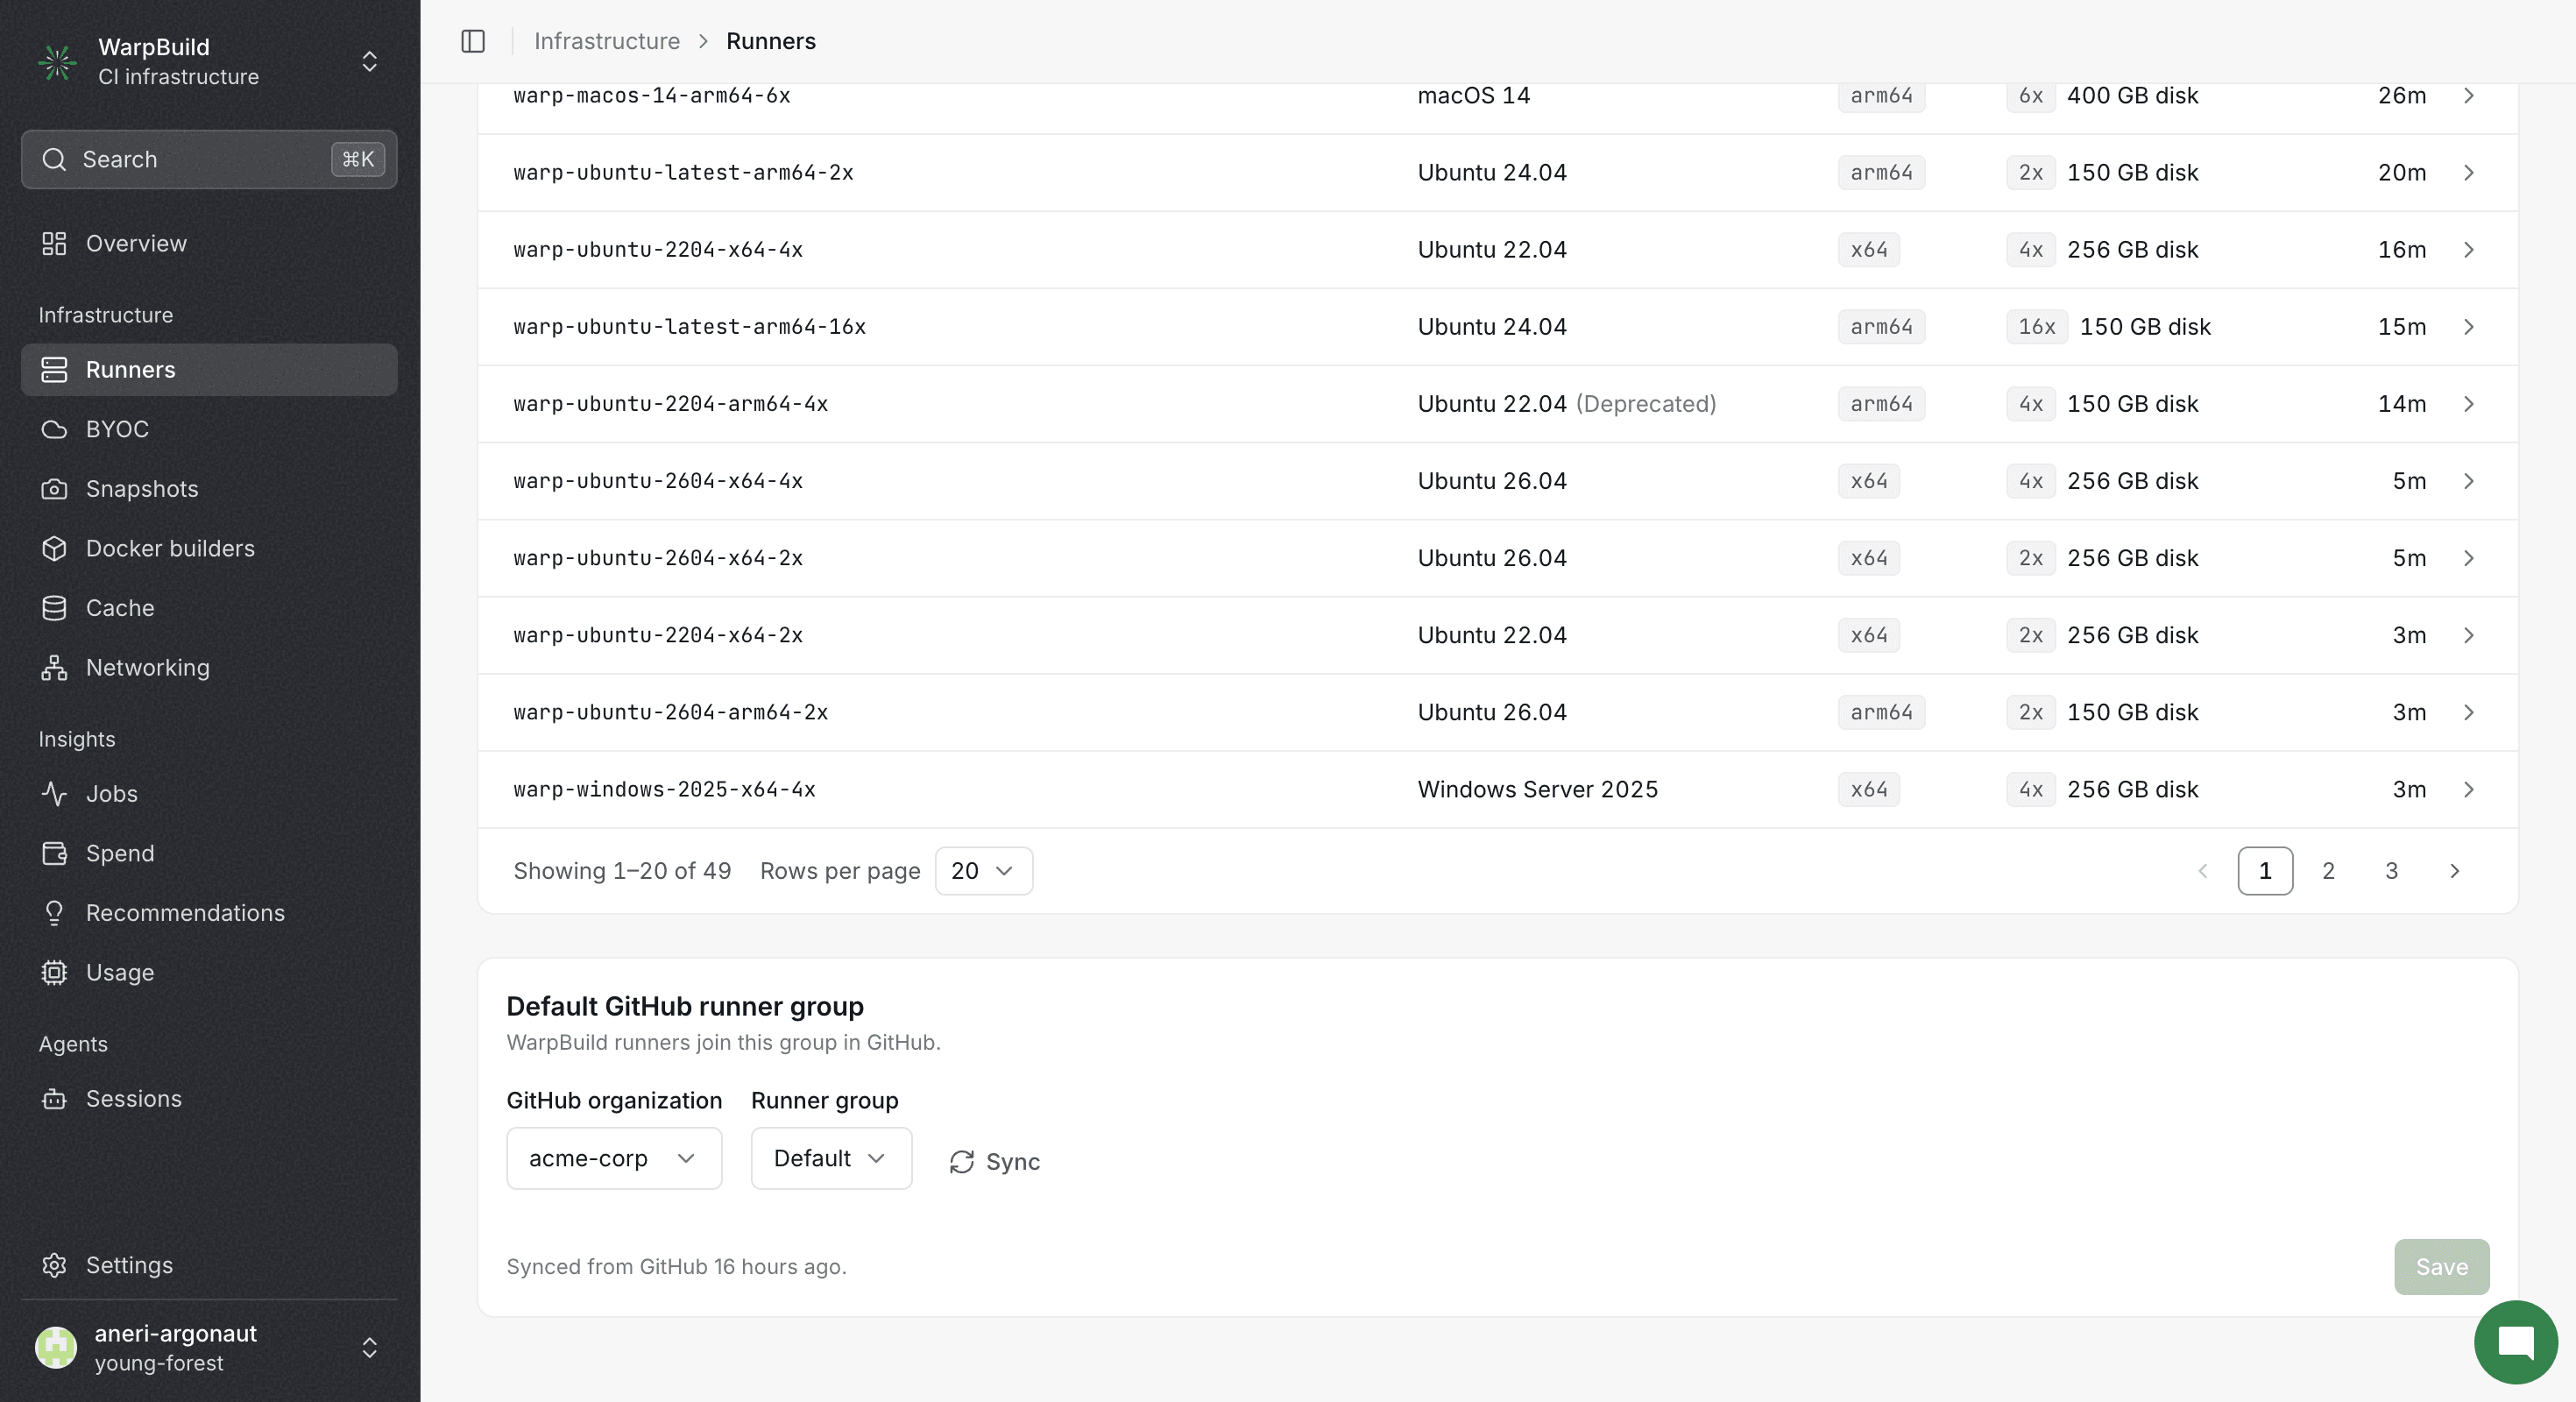2576x1402 pixels.
Task: Open the Runner group Default dropdown
Action: [x=831, y=1158]
